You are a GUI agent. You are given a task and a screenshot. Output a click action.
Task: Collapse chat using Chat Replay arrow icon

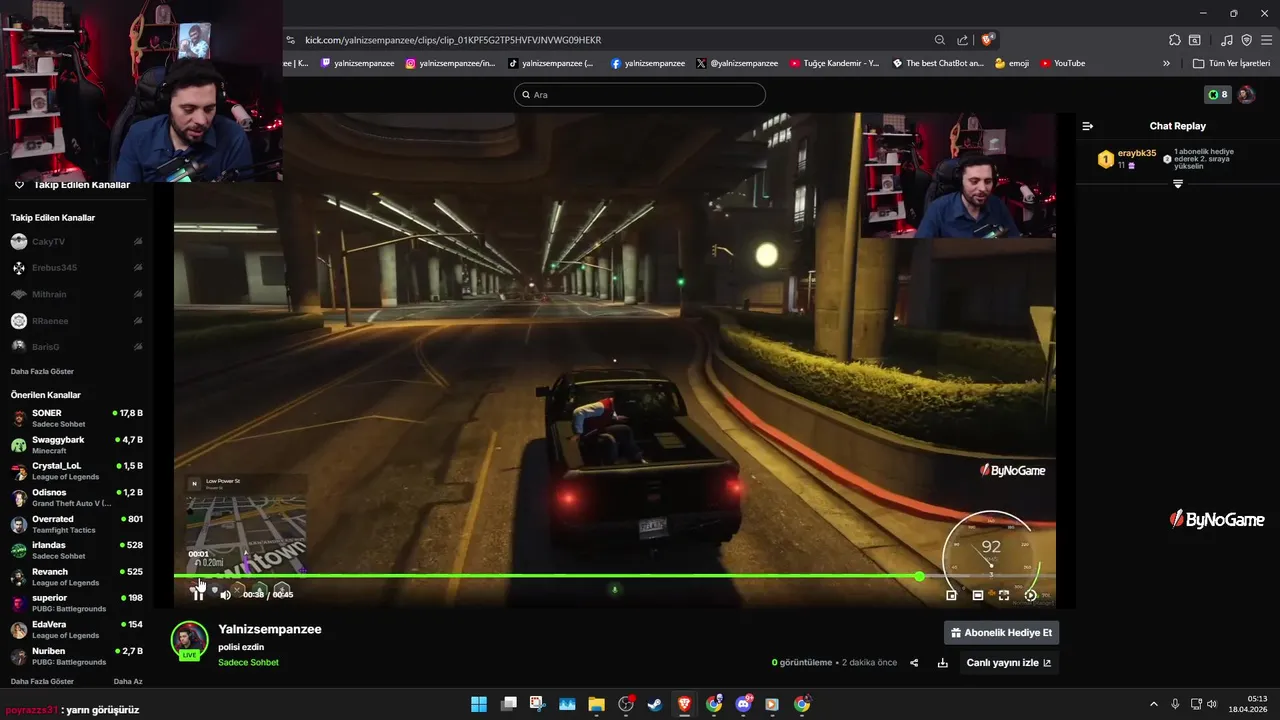1088,126
